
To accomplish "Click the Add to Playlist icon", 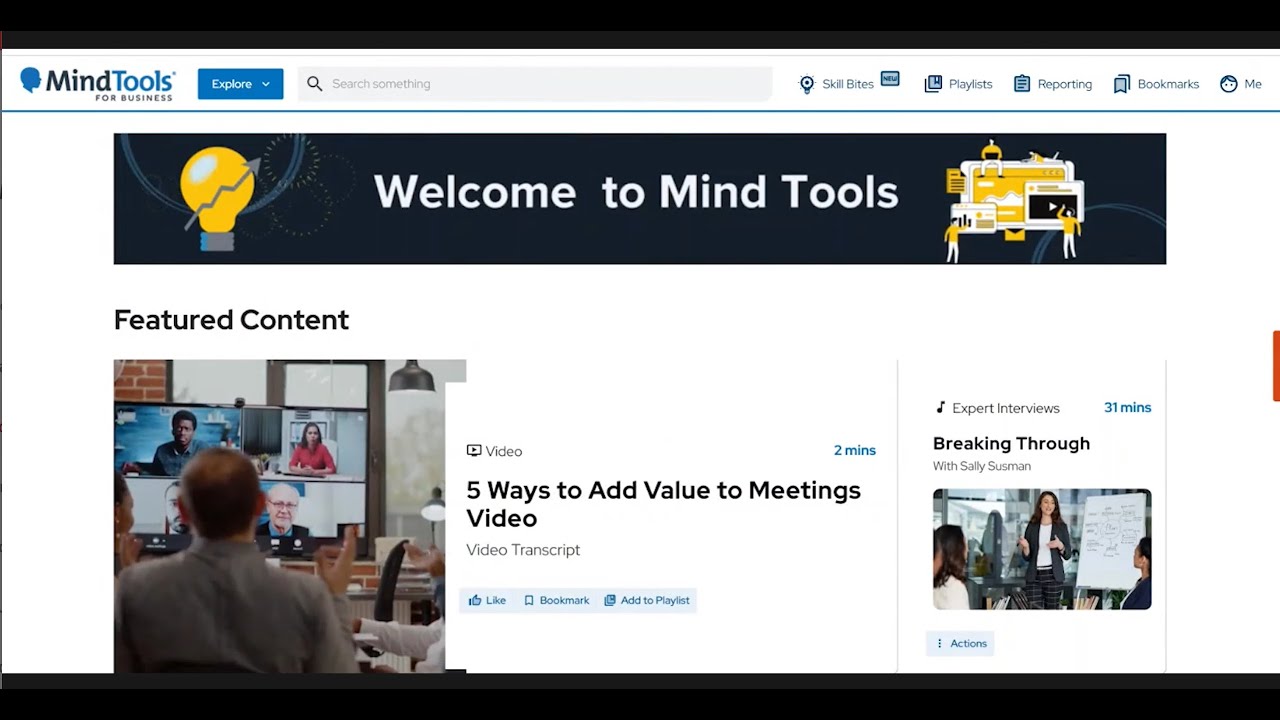I will coord(610,600).
